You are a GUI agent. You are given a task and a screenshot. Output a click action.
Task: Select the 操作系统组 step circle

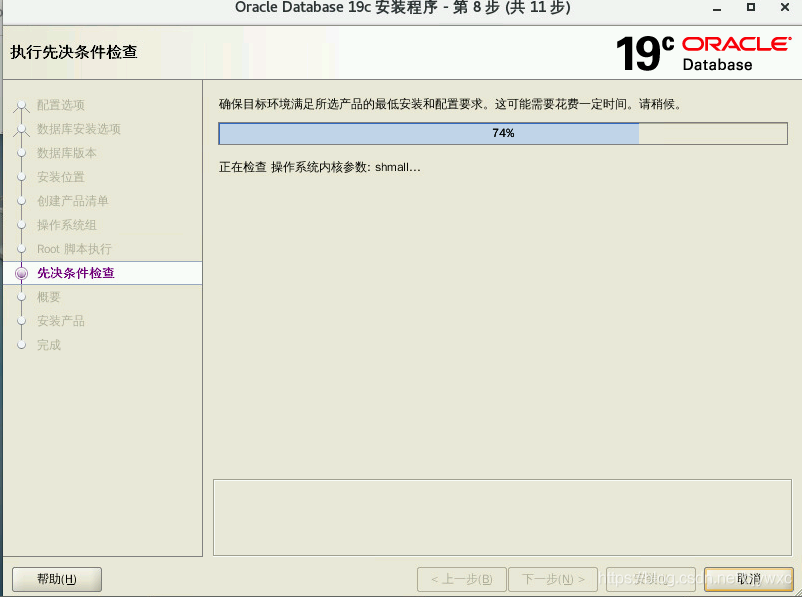tap(20, 224)
